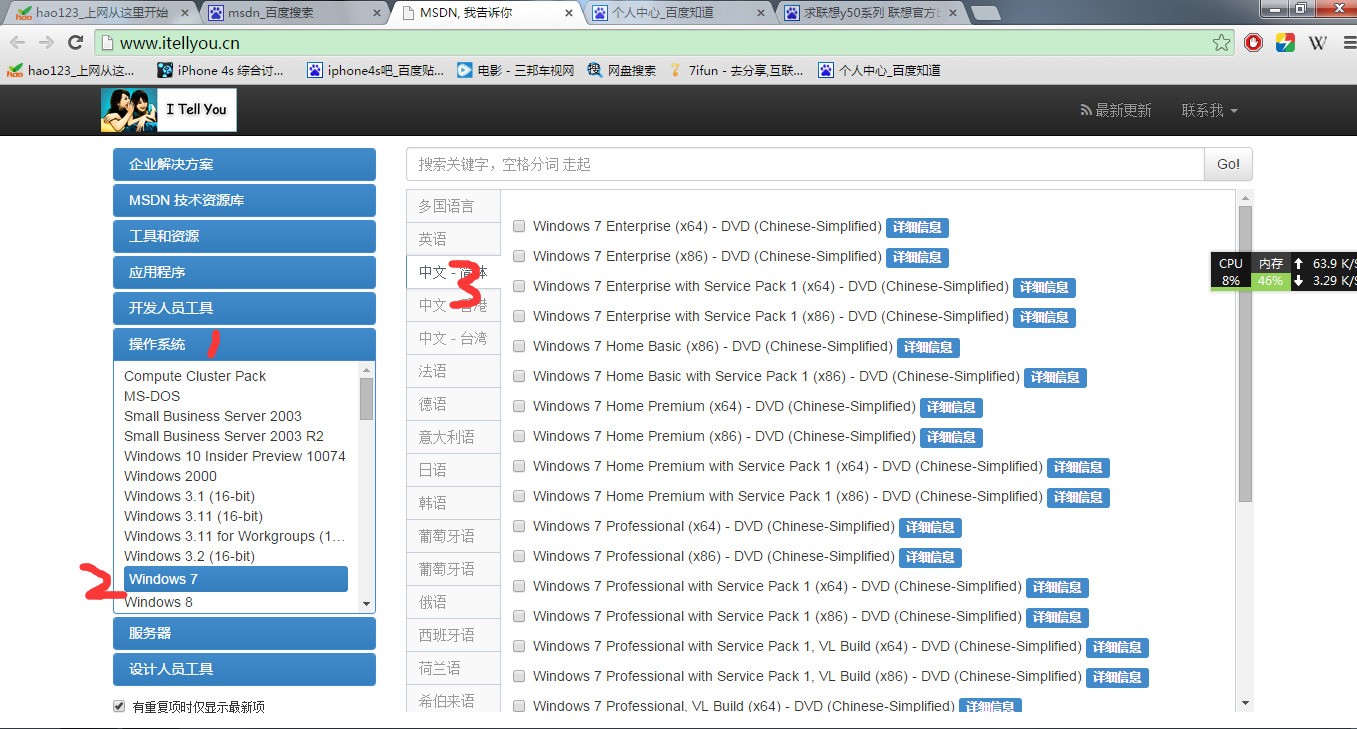
Task: Reload the page with refresh icon
Action: pos(75,43)
